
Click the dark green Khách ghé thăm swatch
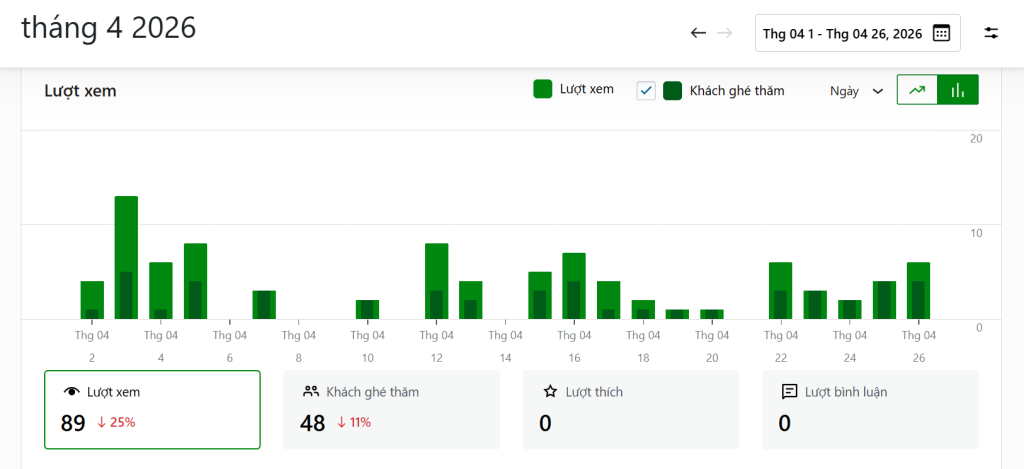[x=673, y=91]
